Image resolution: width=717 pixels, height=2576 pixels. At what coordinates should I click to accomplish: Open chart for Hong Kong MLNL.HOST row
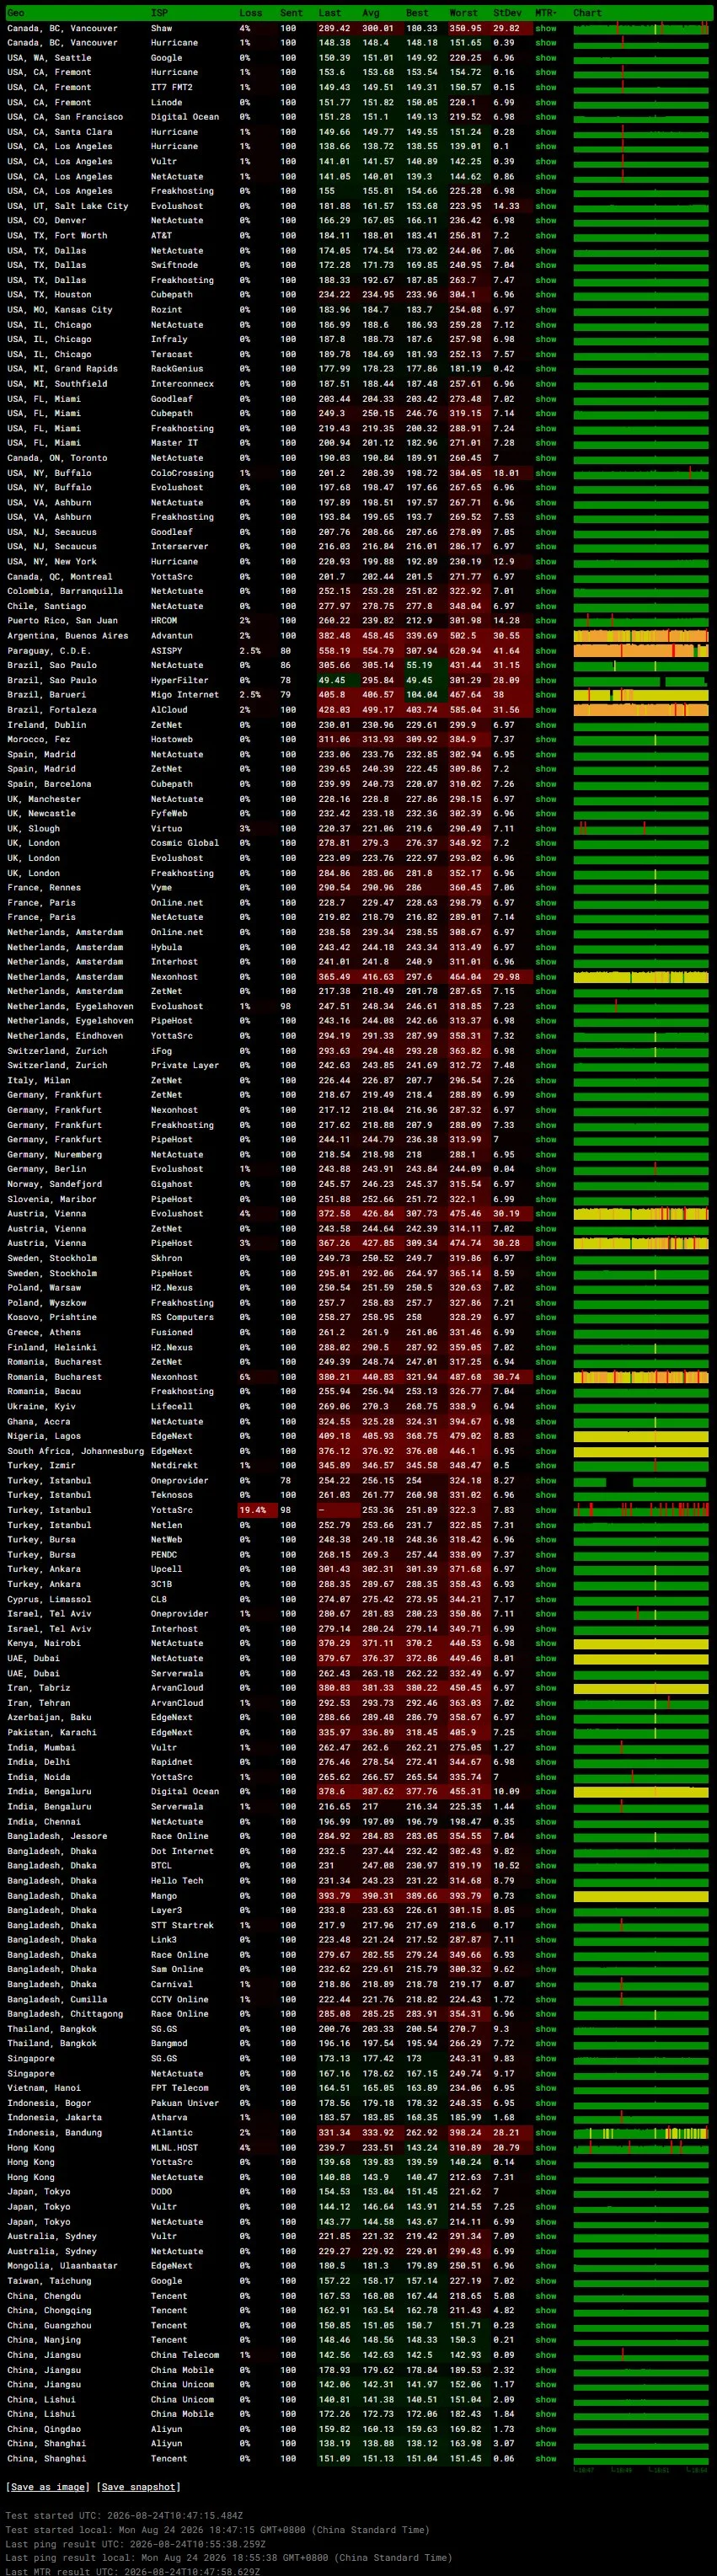point(641,2147)
